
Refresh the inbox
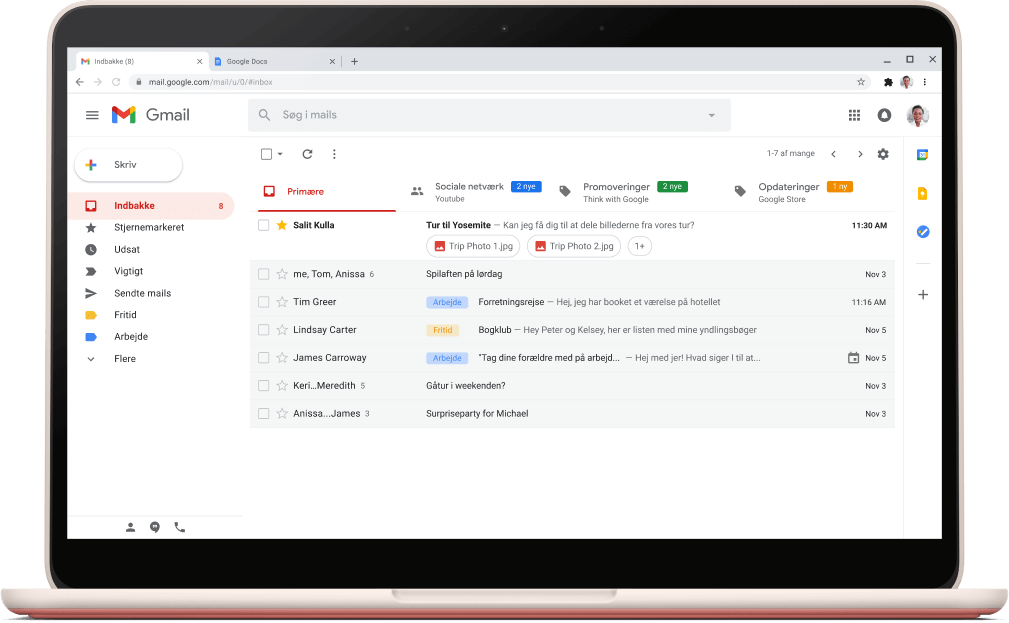click(307, 154)
